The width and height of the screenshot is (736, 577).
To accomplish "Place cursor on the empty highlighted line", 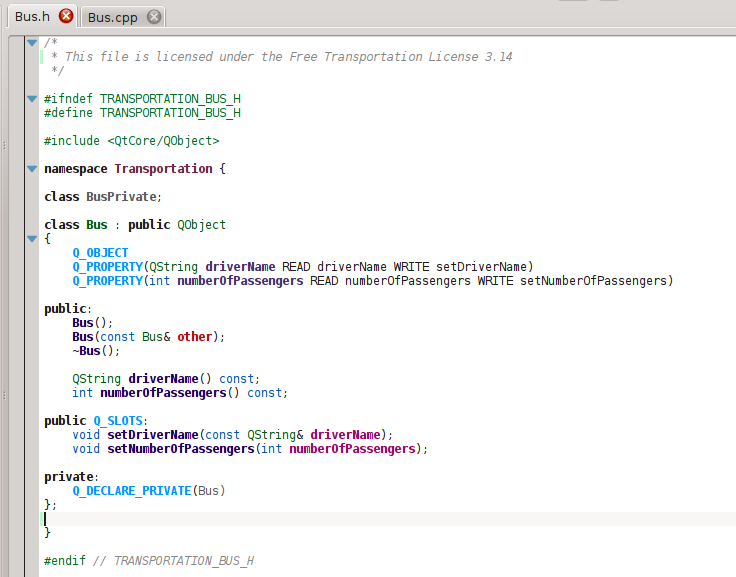I will (387, 519).
